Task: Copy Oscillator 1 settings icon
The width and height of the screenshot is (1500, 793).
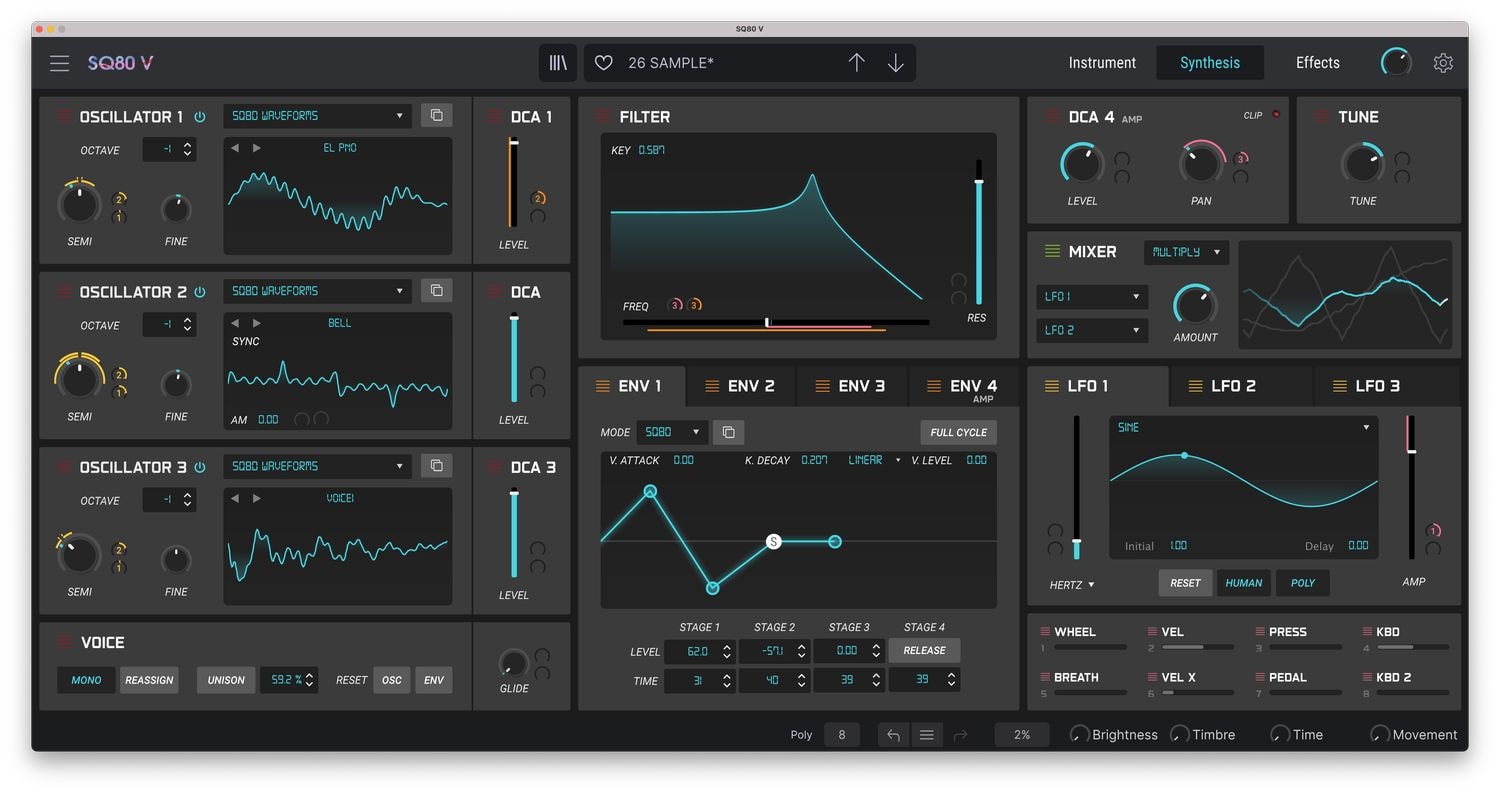Action: 436,115
